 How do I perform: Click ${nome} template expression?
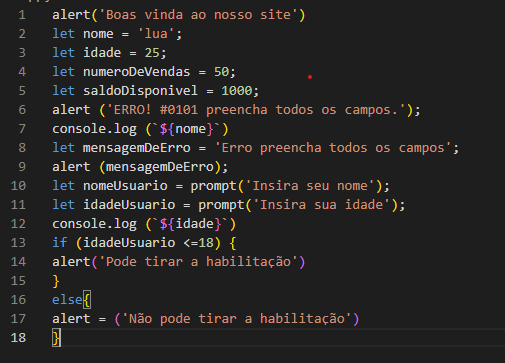coord(186,129)
